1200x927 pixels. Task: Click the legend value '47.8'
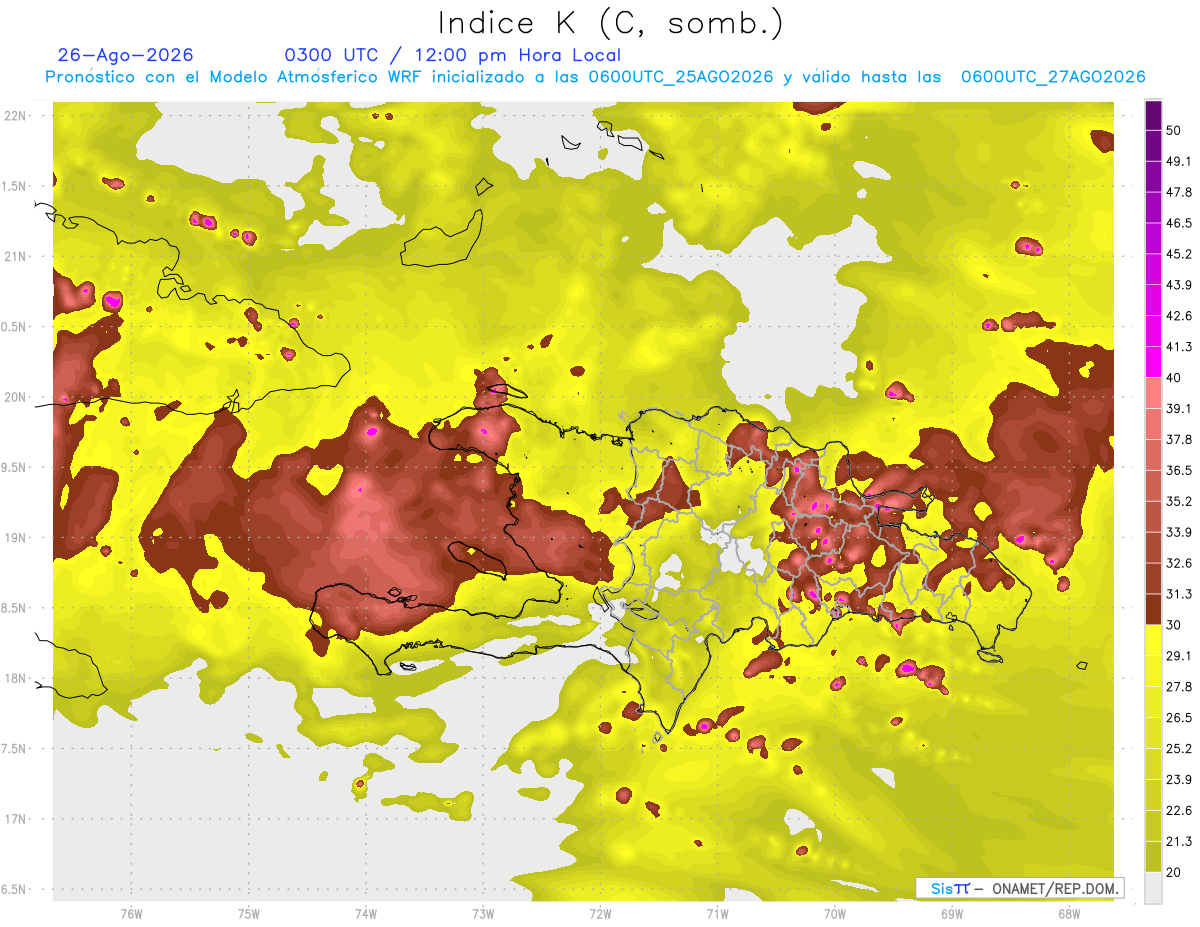(1178, 192)
